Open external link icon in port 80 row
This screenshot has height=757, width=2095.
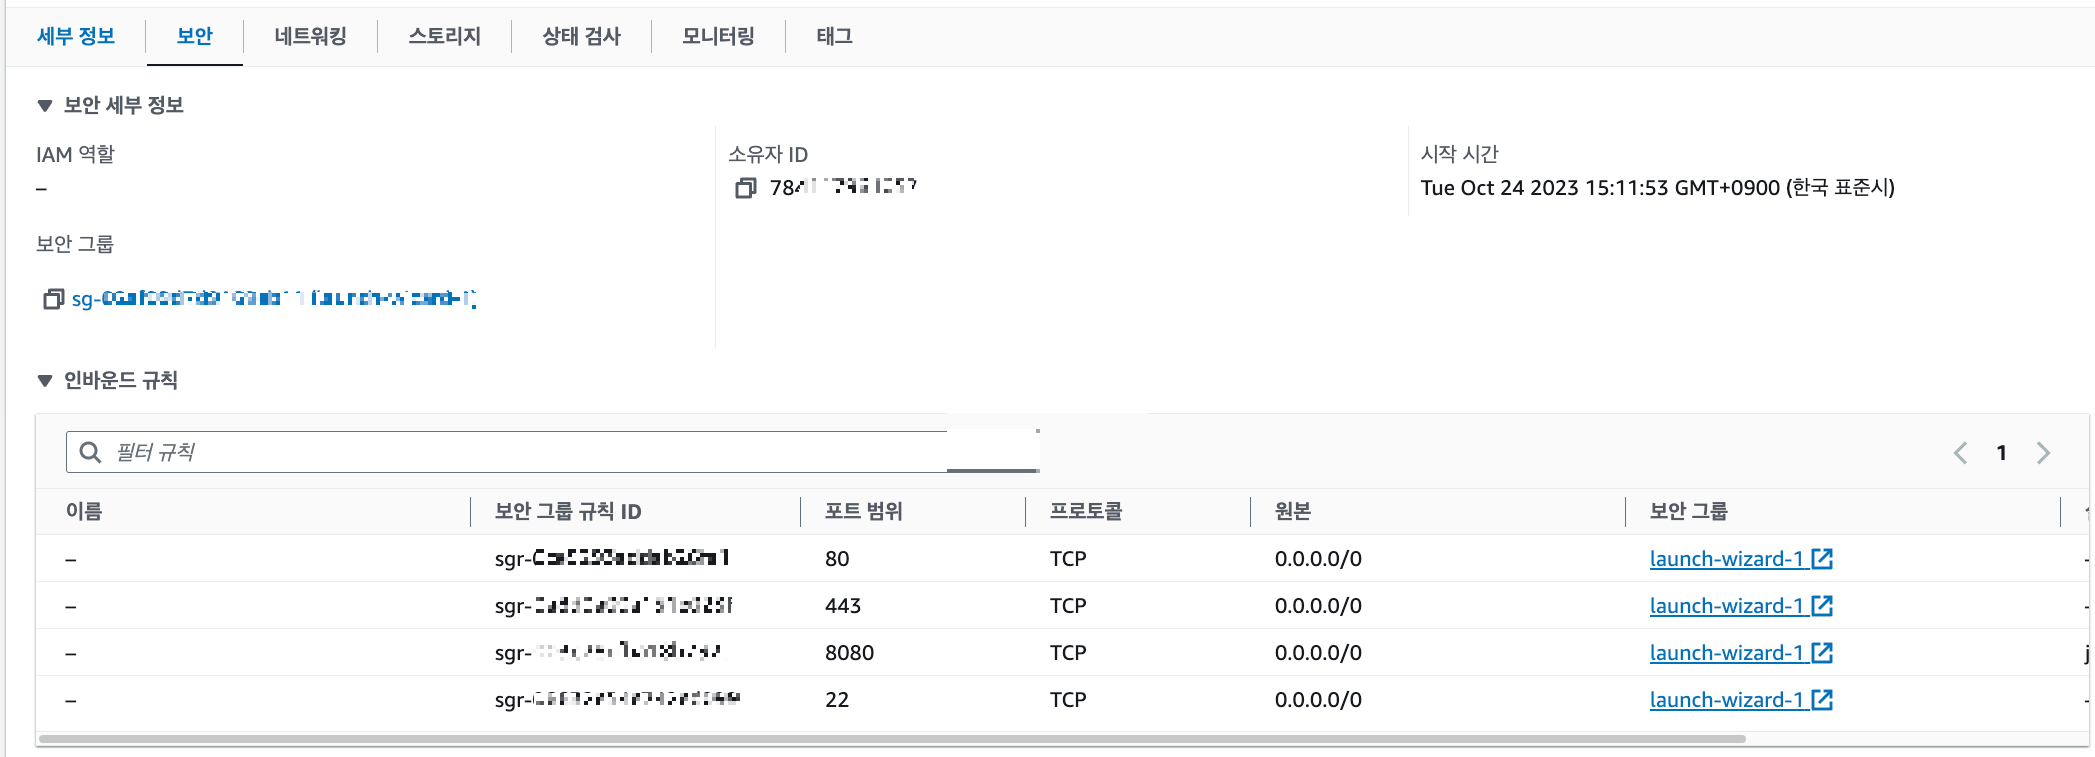pyautogui.click(x=1822, y=558)
